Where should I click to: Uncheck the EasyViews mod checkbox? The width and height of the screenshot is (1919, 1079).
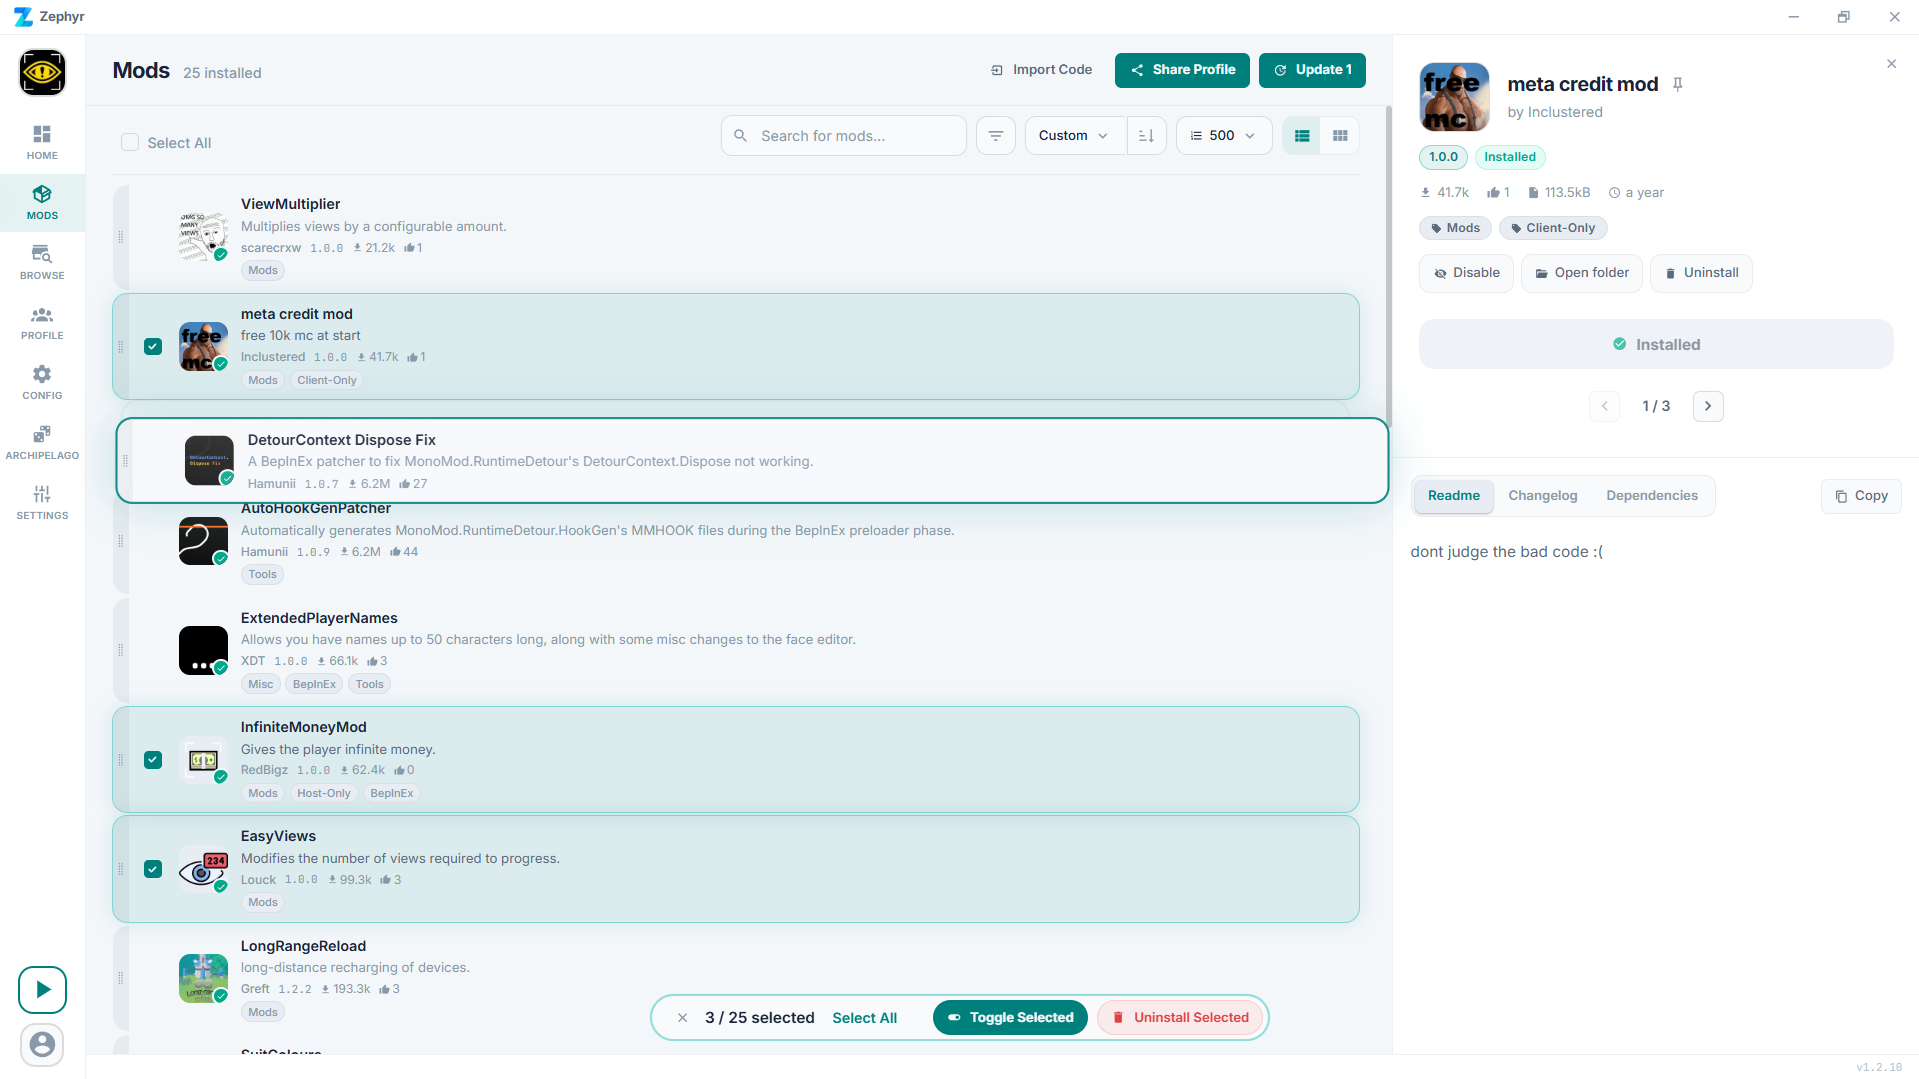(153, 869)
